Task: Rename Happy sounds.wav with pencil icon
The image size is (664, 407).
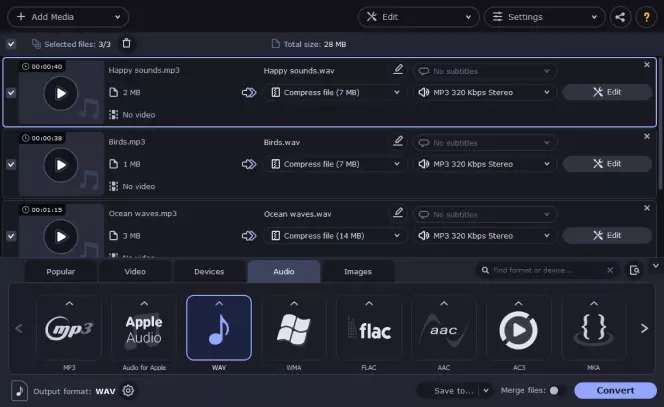Action: [x=398, y=69]
